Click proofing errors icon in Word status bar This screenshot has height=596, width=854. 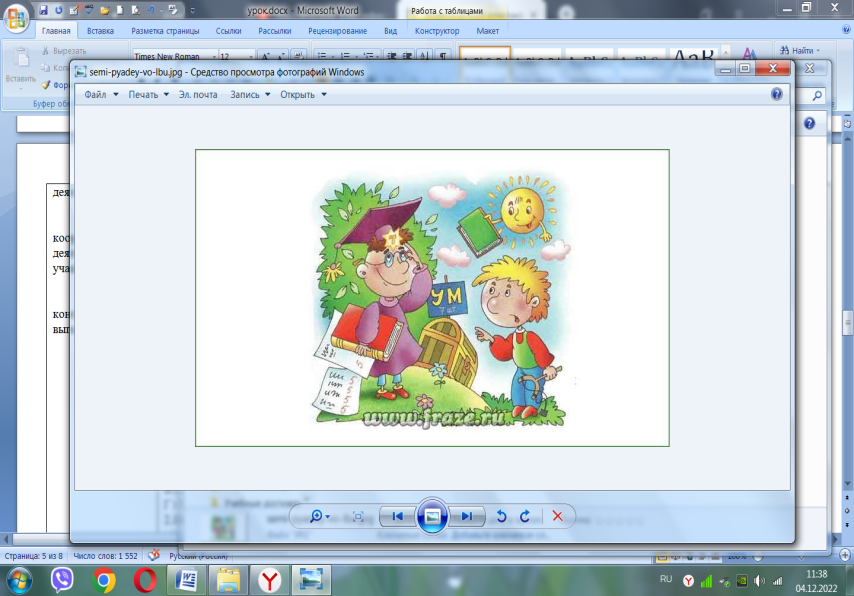point(154,556)
